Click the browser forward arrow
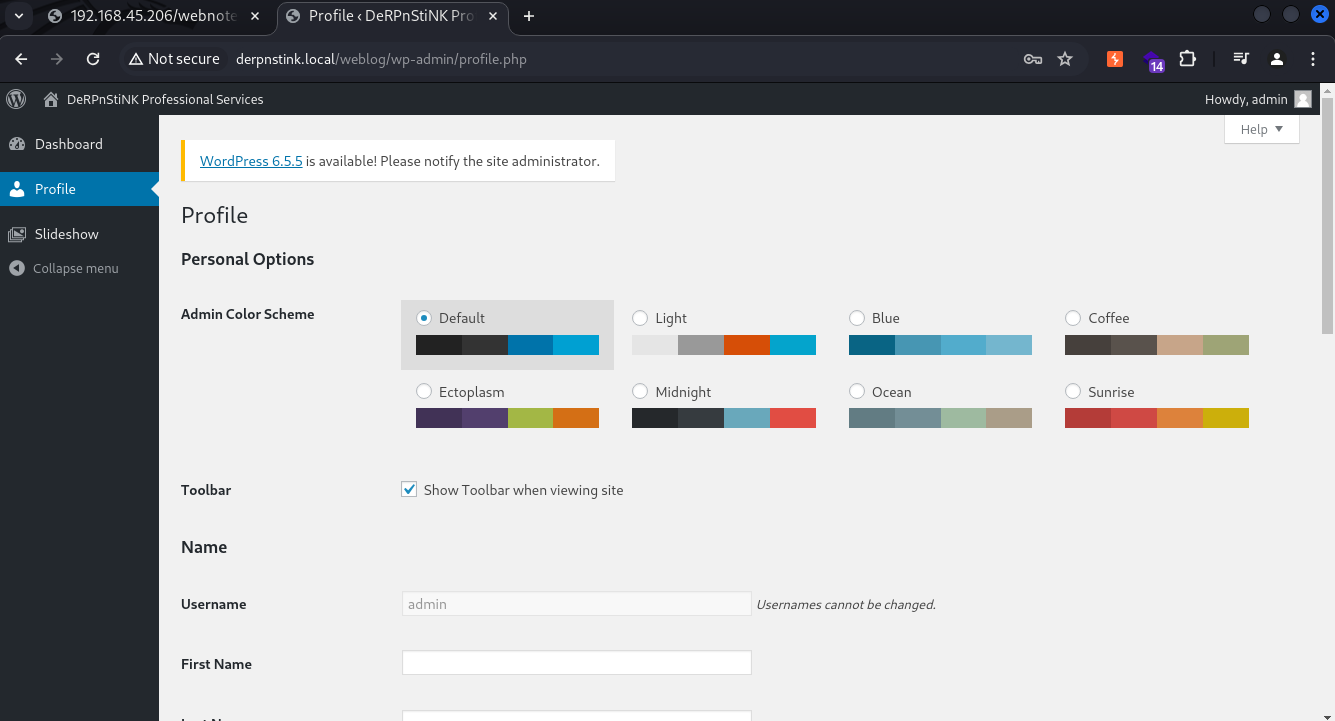The width and height of the screenshot is (1335, 721). point(57,59)
